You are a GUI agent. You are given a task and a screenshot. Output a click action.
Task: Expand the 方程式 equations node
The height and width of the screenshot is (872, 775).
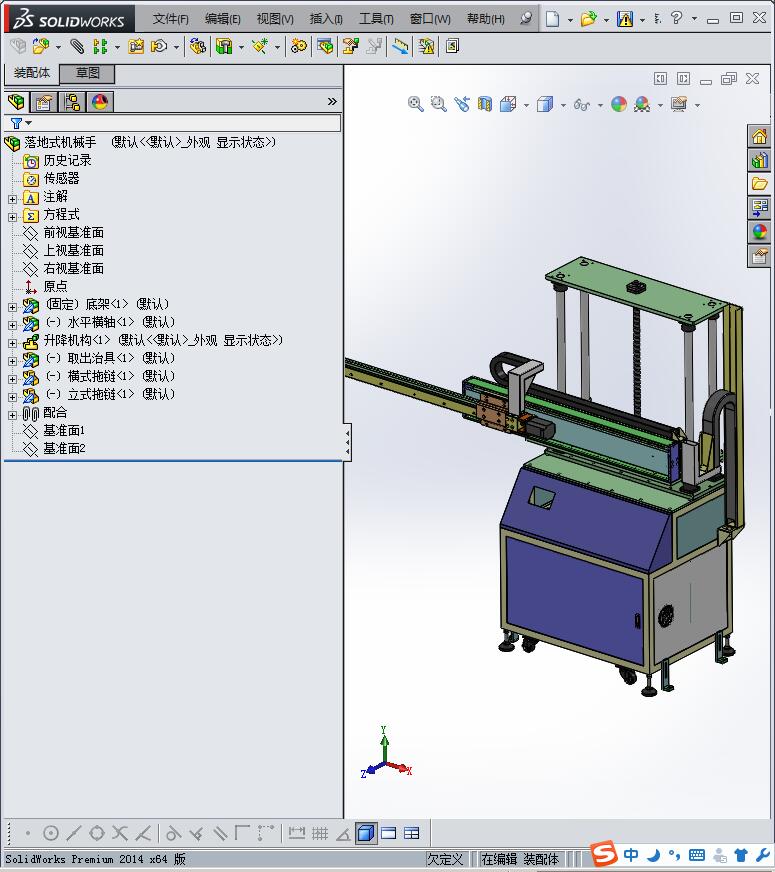(12, 217)
